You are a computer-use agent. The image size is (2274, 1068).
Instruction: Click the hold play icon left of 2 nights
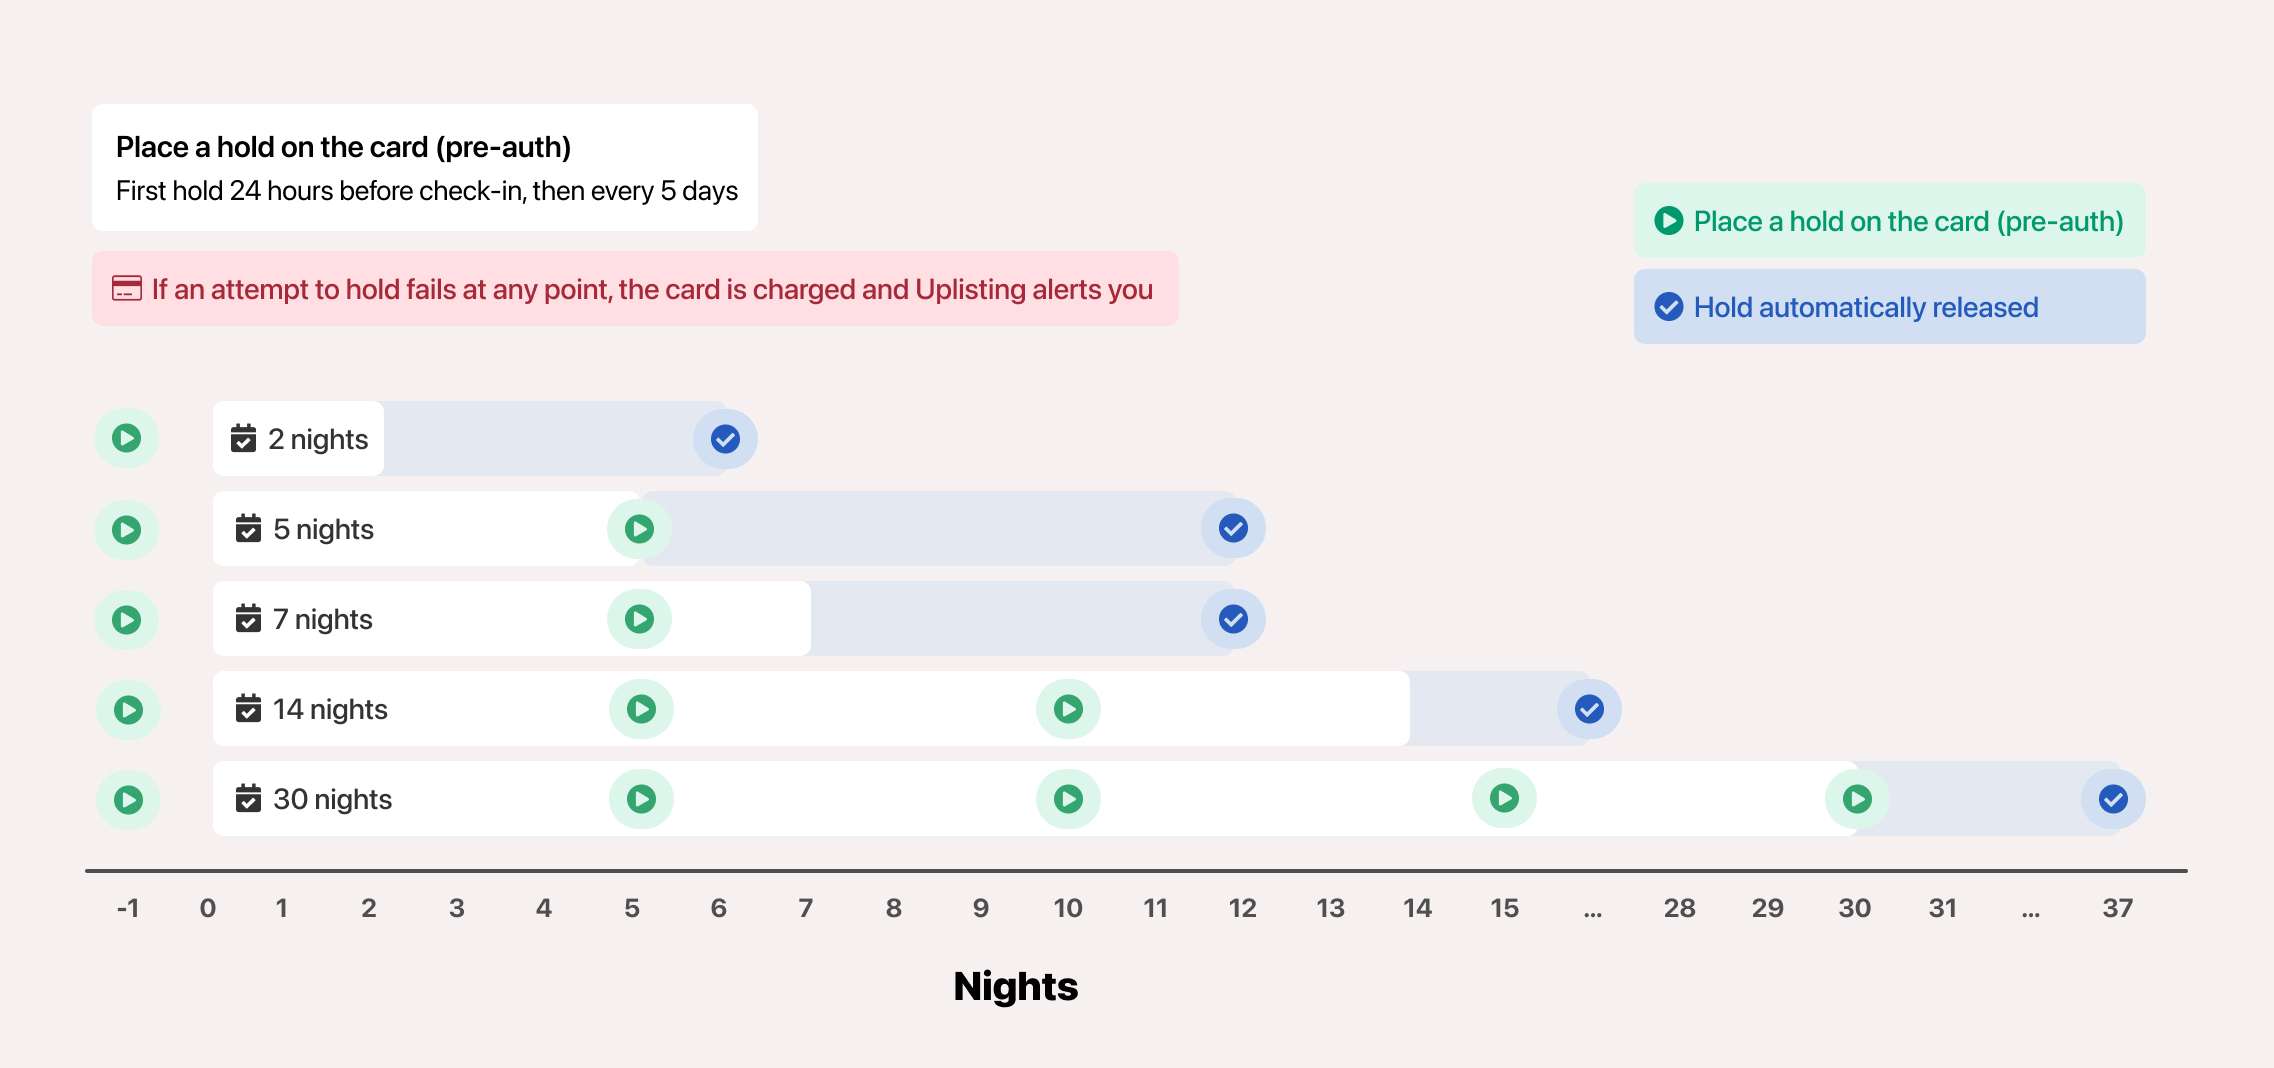pos(127,438)
